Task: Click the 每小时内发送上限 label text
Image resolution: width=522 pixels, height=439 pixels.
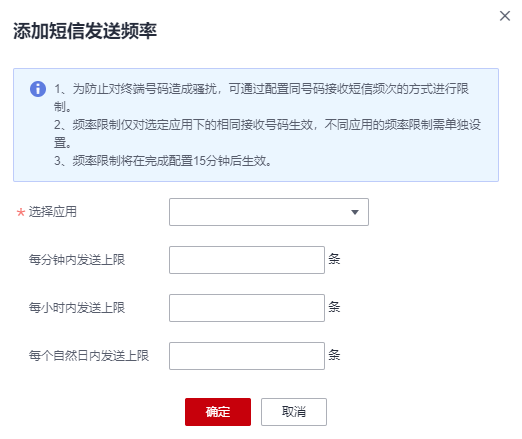Action: (x=77, y=308)
